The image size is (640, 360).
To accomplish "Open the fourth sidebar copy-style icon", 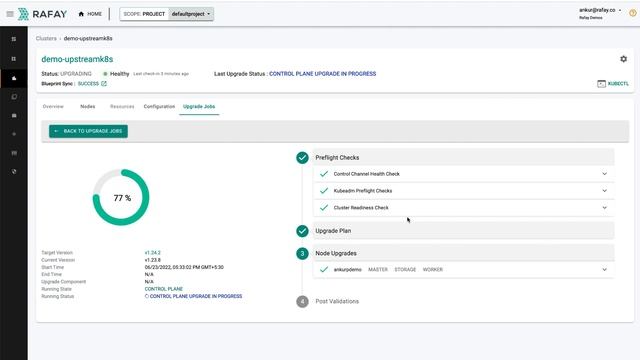I will pos(14,97).
